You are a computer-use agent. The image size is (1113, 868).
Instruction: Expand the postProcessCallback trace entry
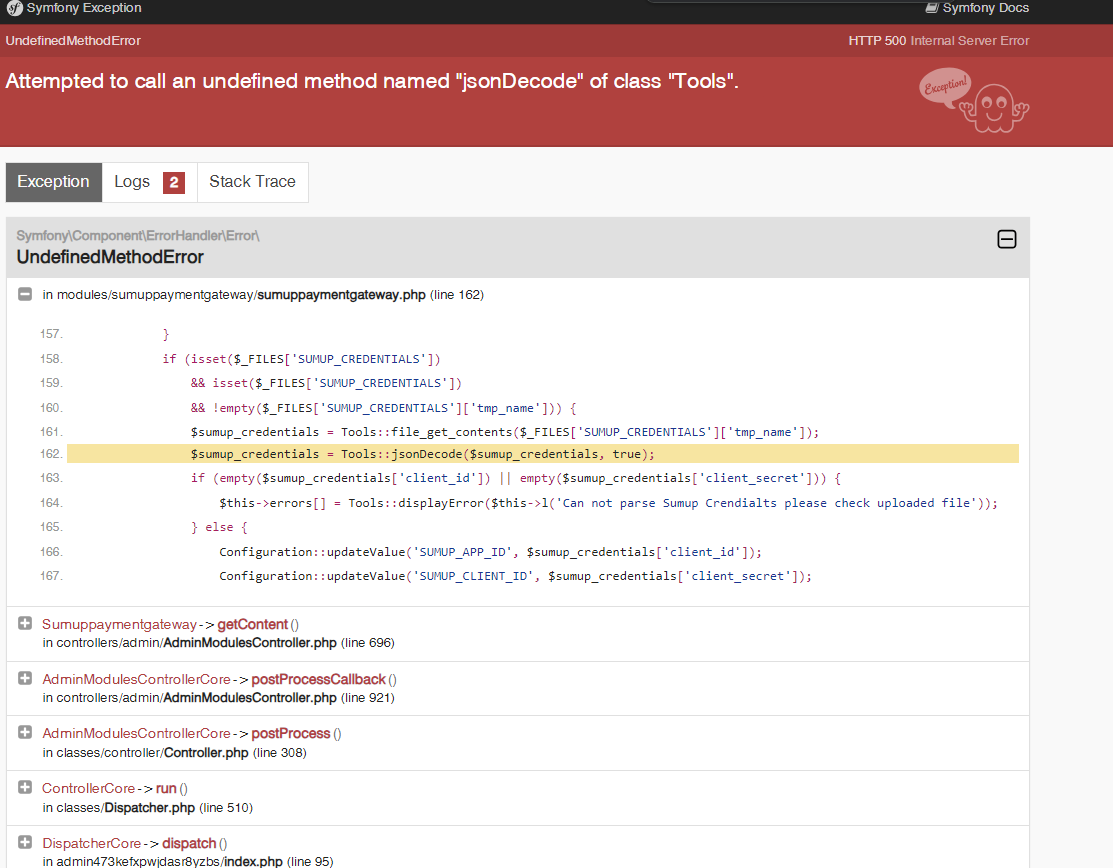pos(25,679)
